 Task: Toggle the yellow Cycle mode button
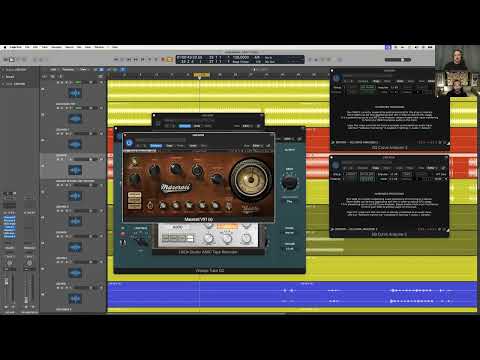[170, 59]
